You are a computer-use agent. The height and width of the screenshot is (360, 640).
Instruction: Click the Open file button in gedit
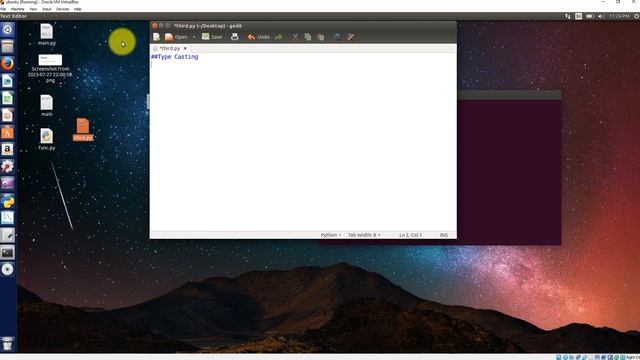[176, 37]
